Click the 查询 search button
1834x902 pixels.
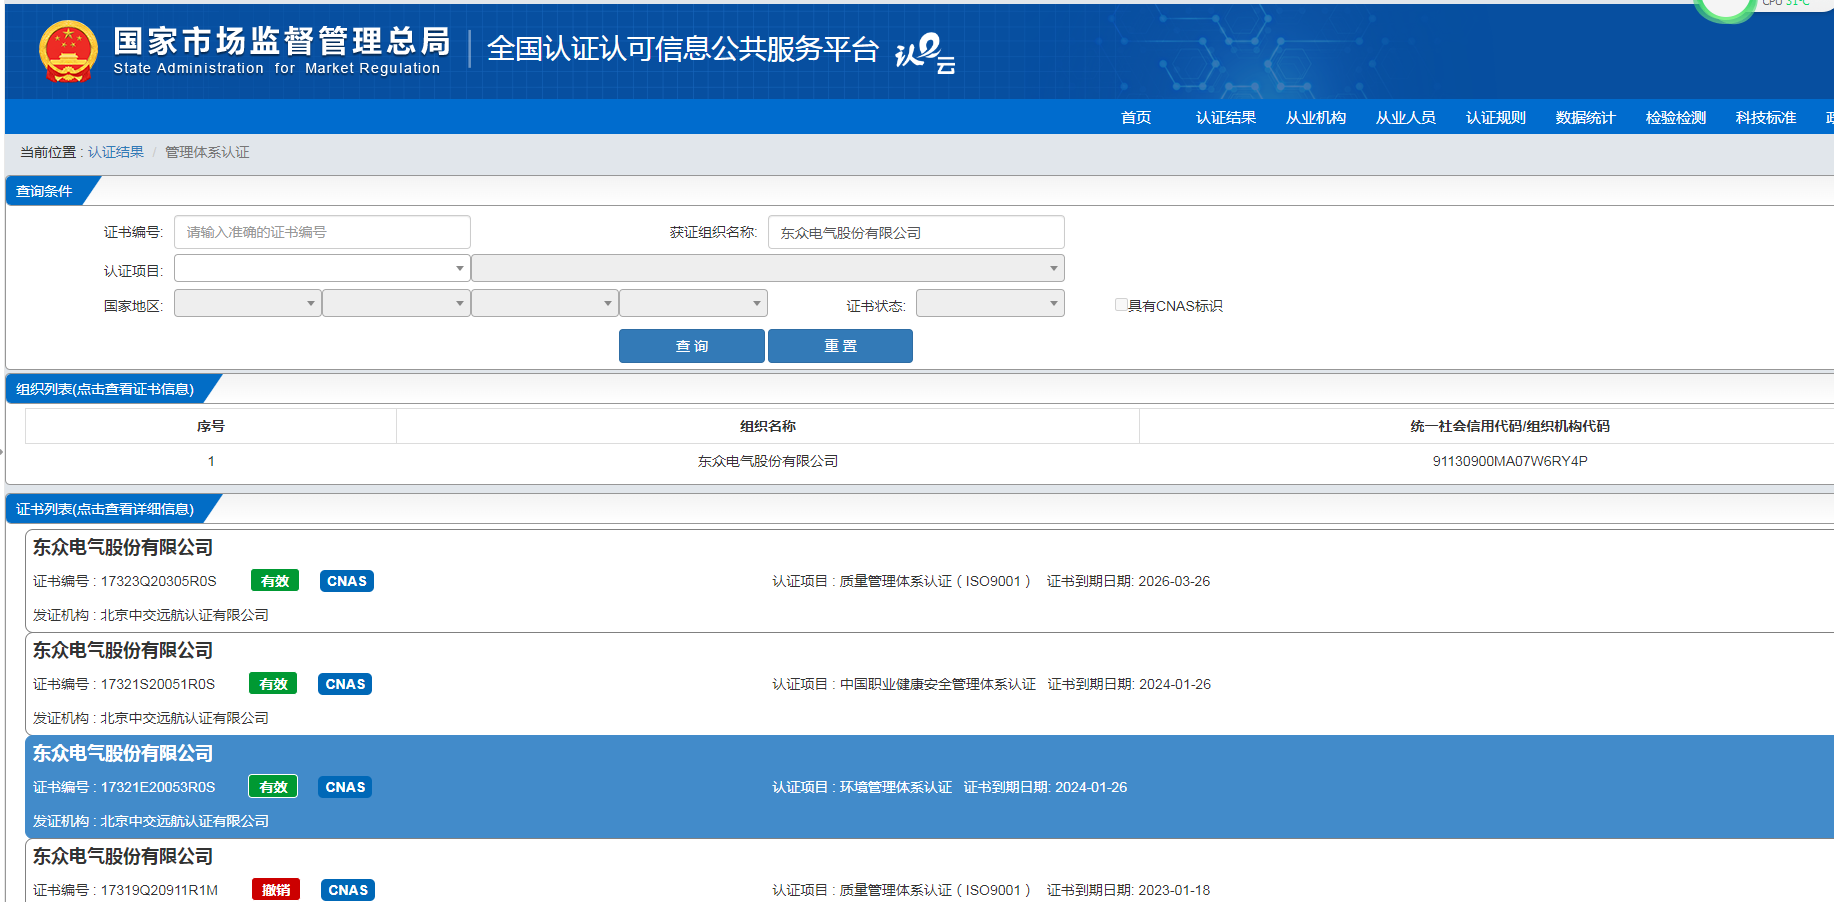[692, 346]
